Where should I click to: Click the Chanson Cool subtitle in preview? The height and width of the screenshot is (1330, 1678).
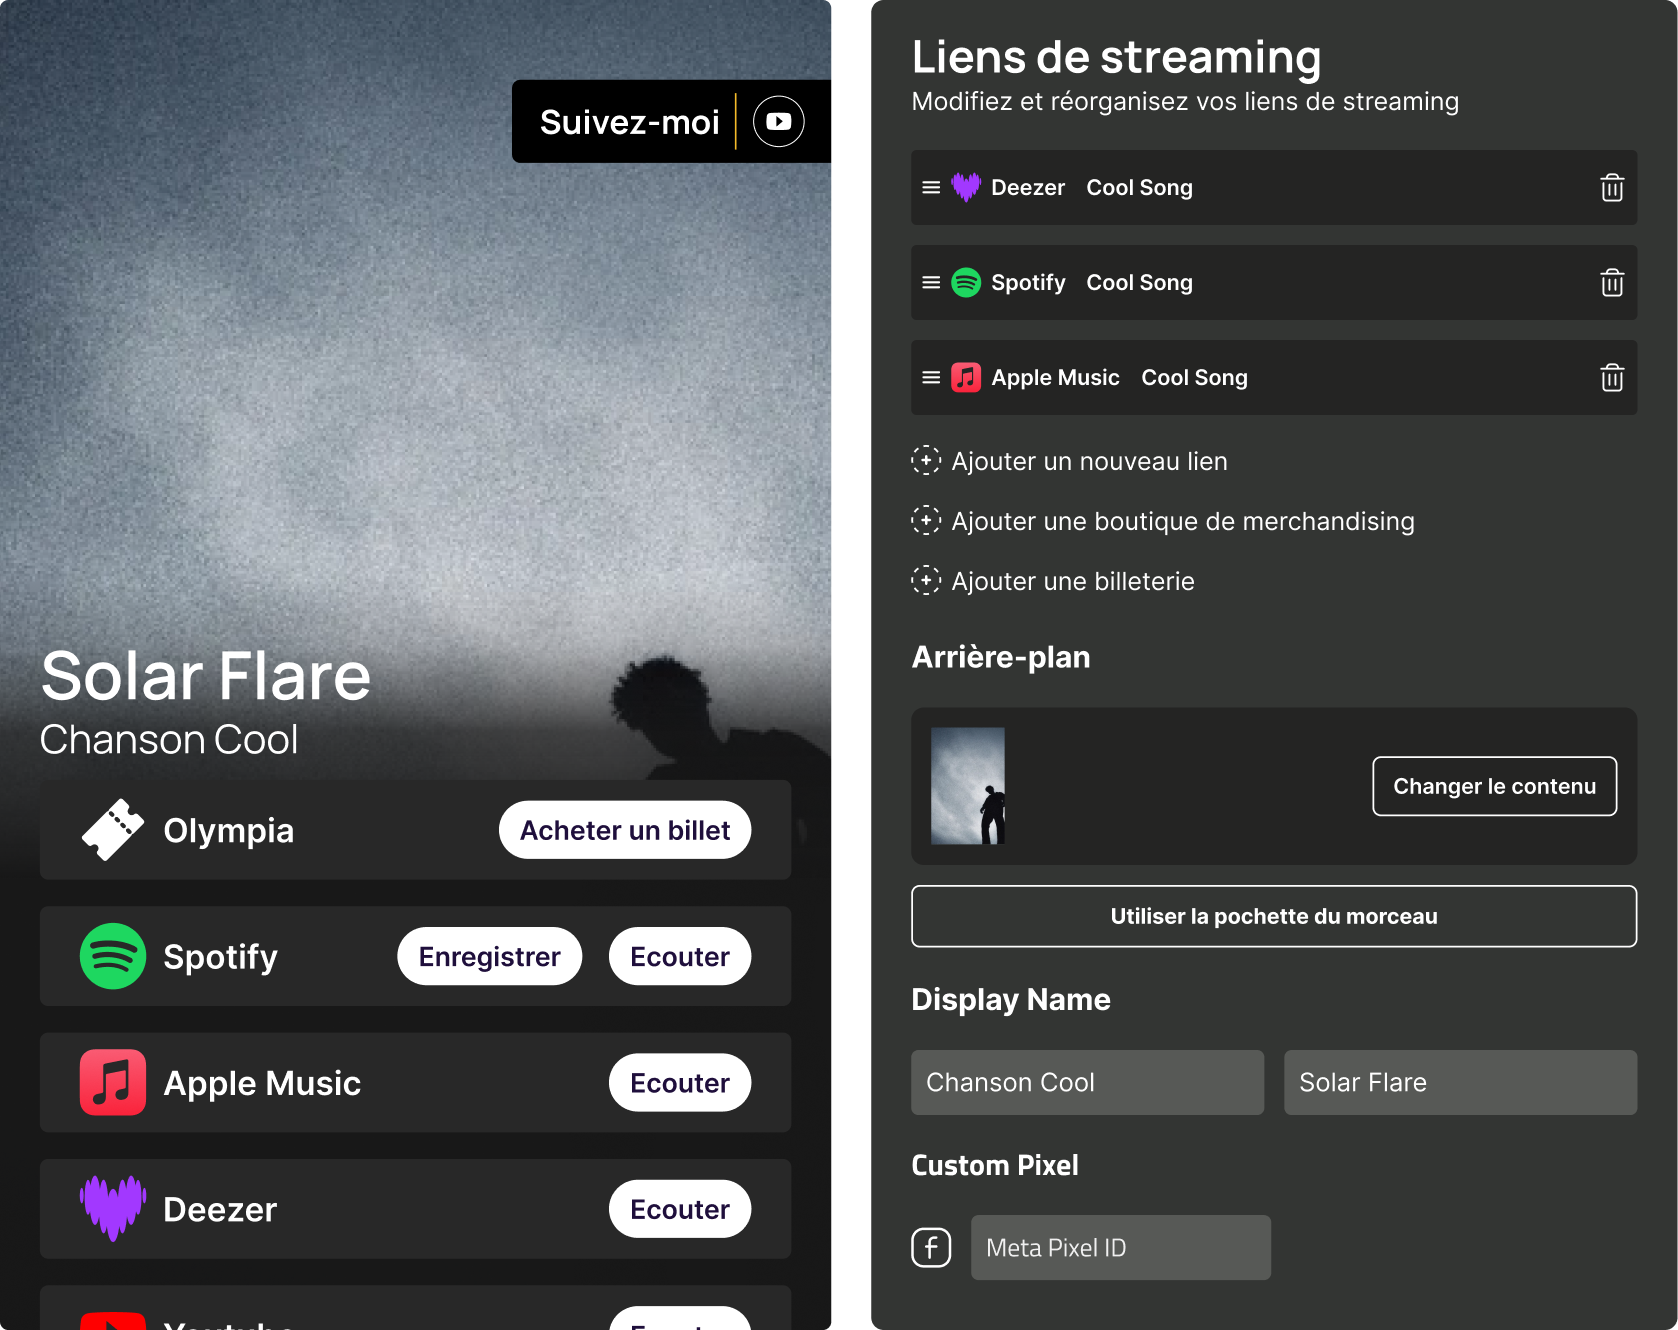click(168, 740)
